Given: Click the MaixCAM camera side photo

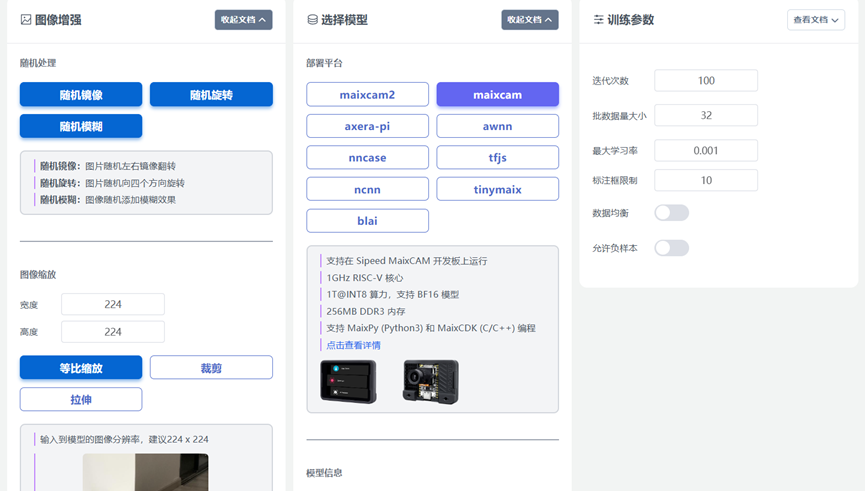Looking at the screenshot, I should (x=431, y=382).
